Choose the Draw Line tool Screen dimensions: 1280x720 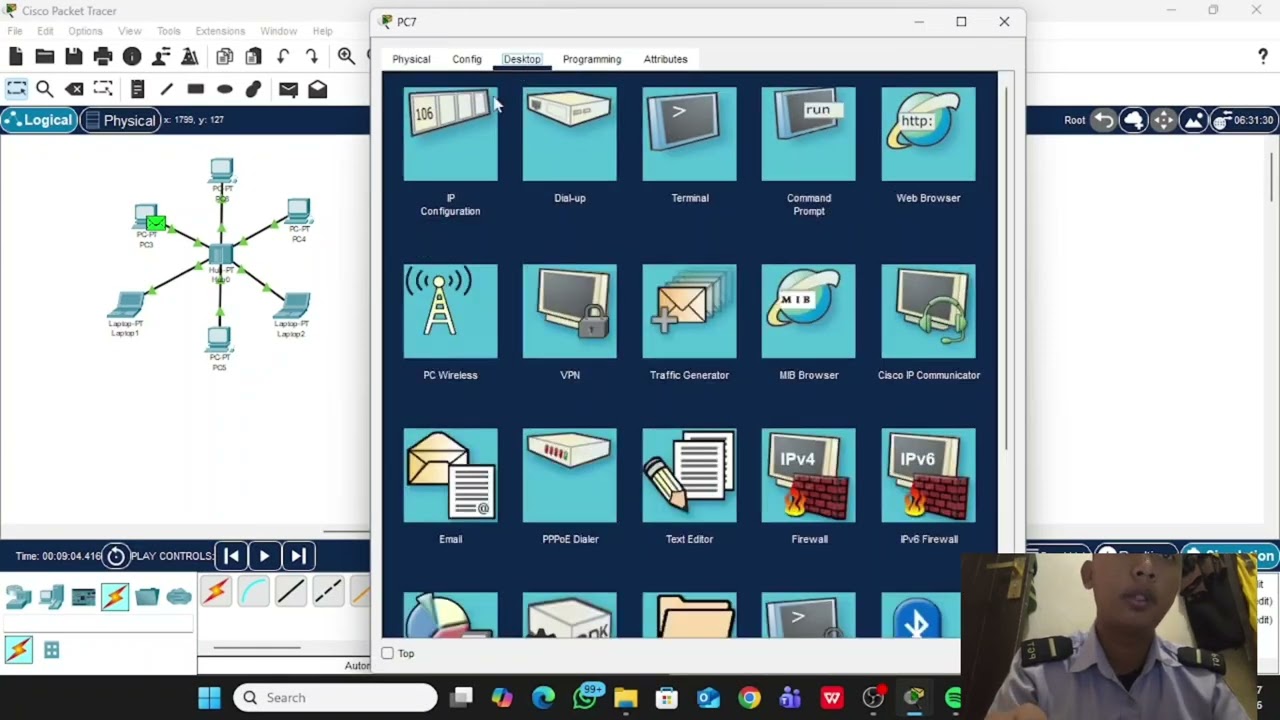[167, 89]
